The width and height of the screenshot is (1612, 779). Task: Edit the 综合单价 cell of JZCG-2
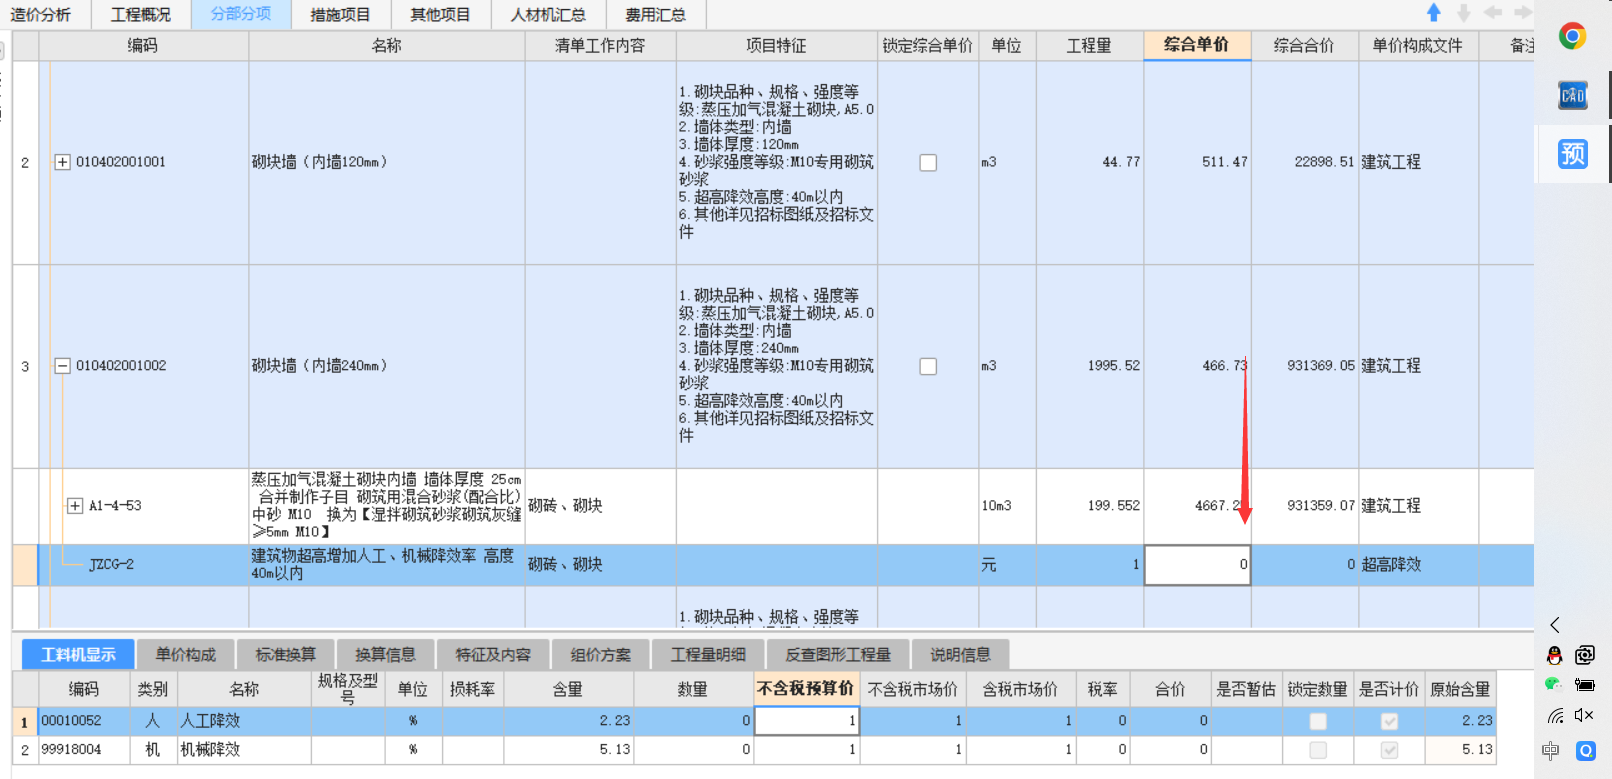(1197, 565)
